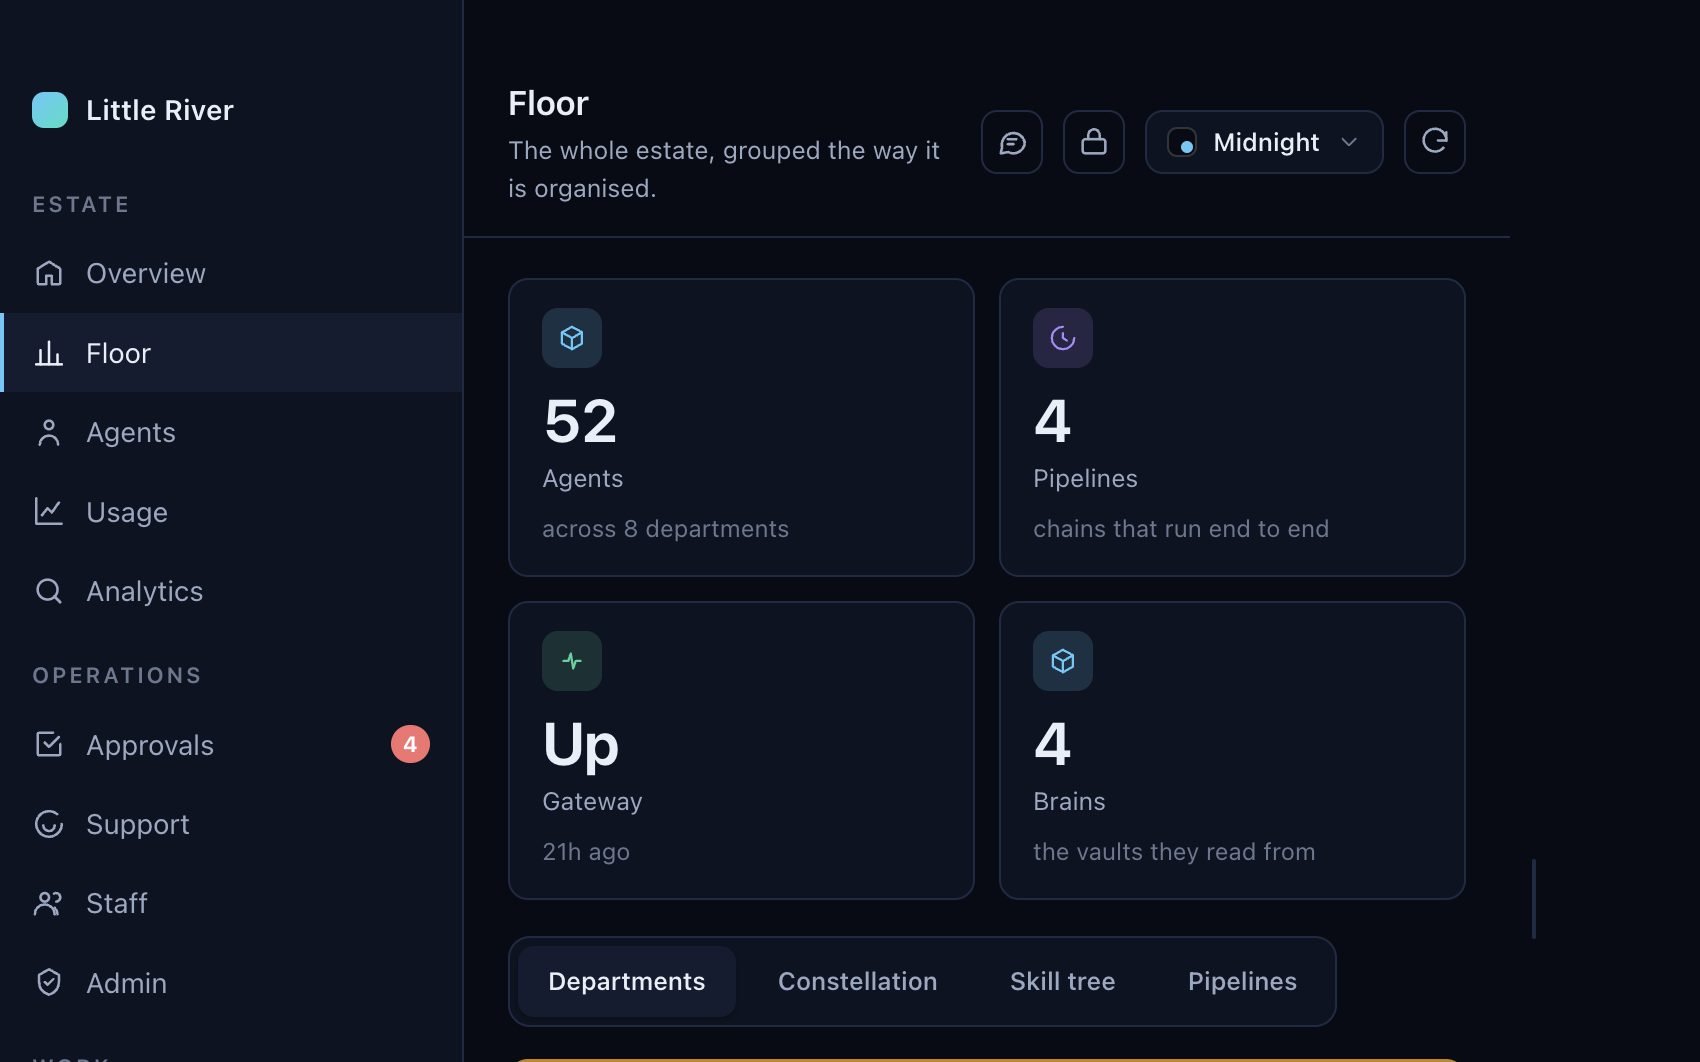This screenshot has width=1700, height=1062.
Task: Open Admin in the sidebar
Action: click(x=231, y=983)
